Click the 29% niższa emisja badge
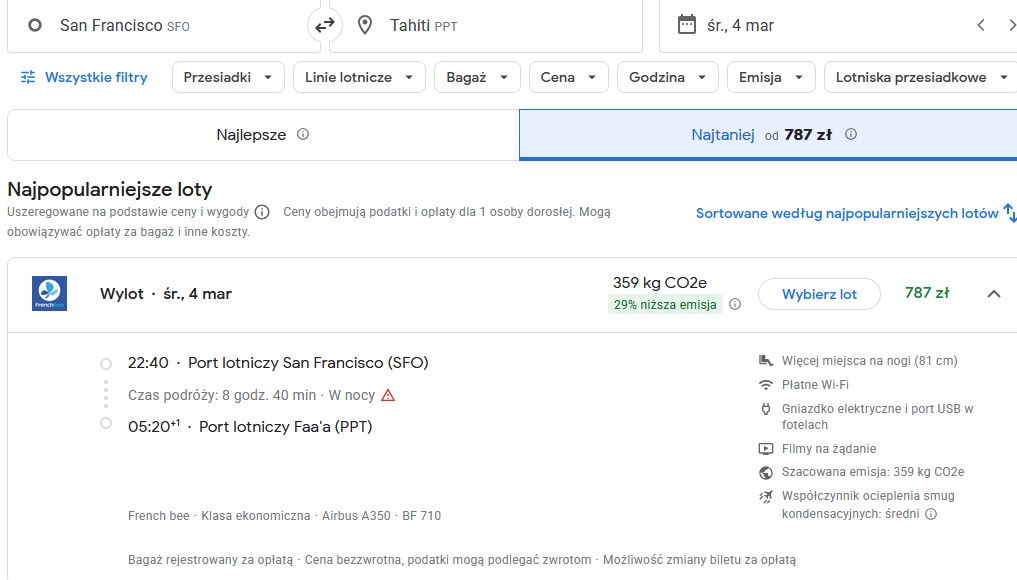 (665, 304)
